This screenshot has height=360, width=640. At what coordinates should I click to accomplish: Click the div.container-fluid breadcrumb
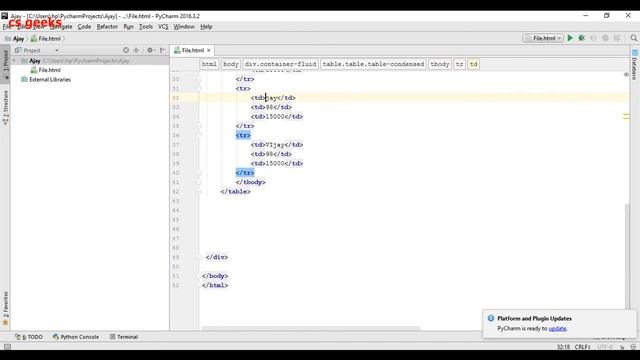coord(280,64)
